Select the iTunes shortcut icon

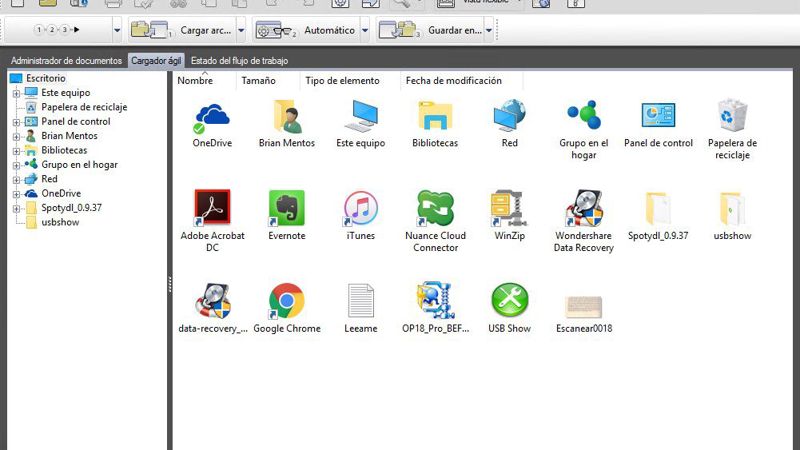point(361,208)
